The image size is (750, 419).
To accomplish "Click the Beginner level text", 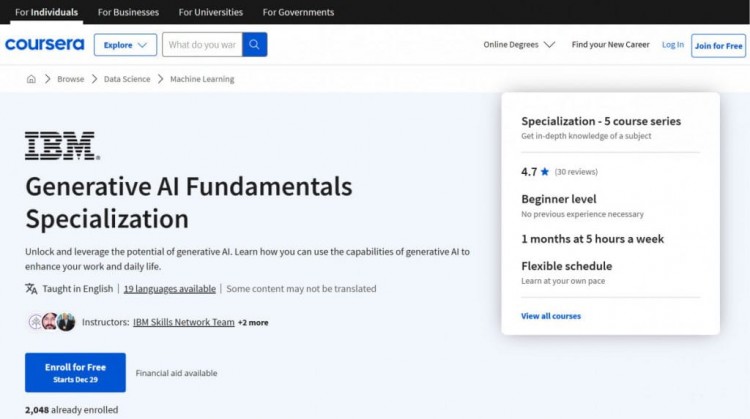I will pos(559,199).
